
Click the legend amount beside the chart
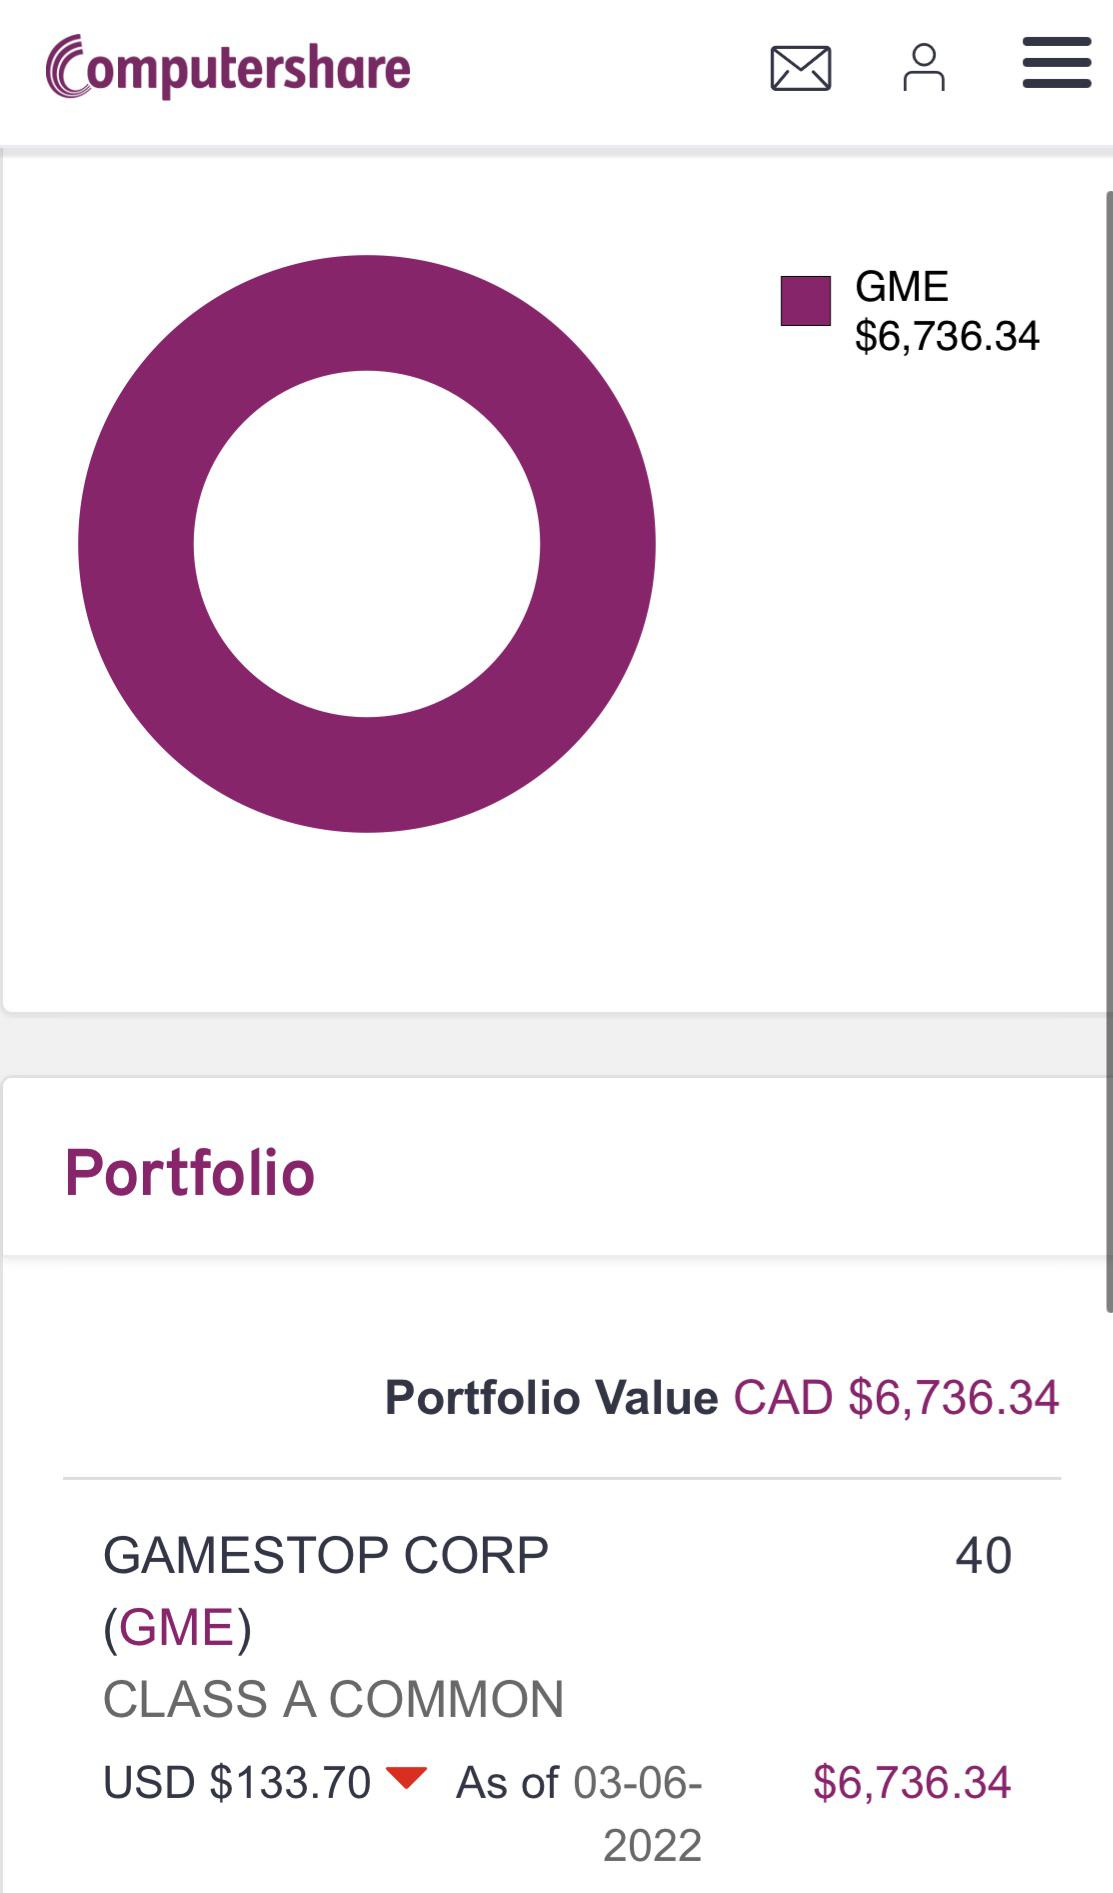click(946, 336)
